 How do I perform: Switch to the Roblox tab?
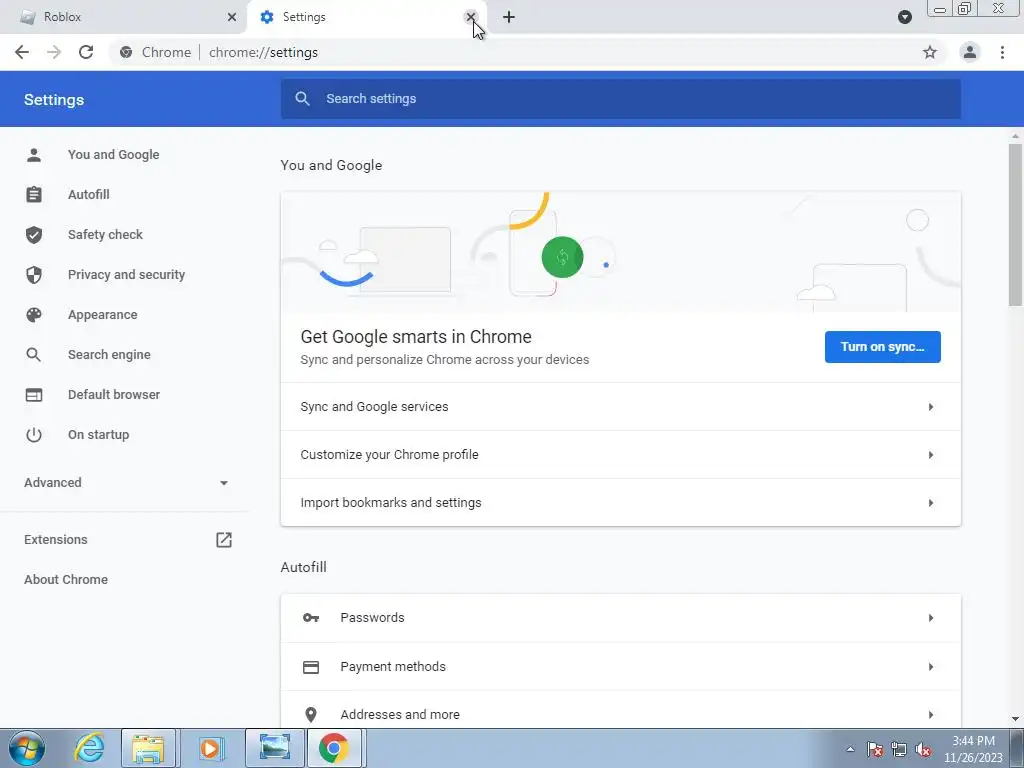click(x=122, y=17)
